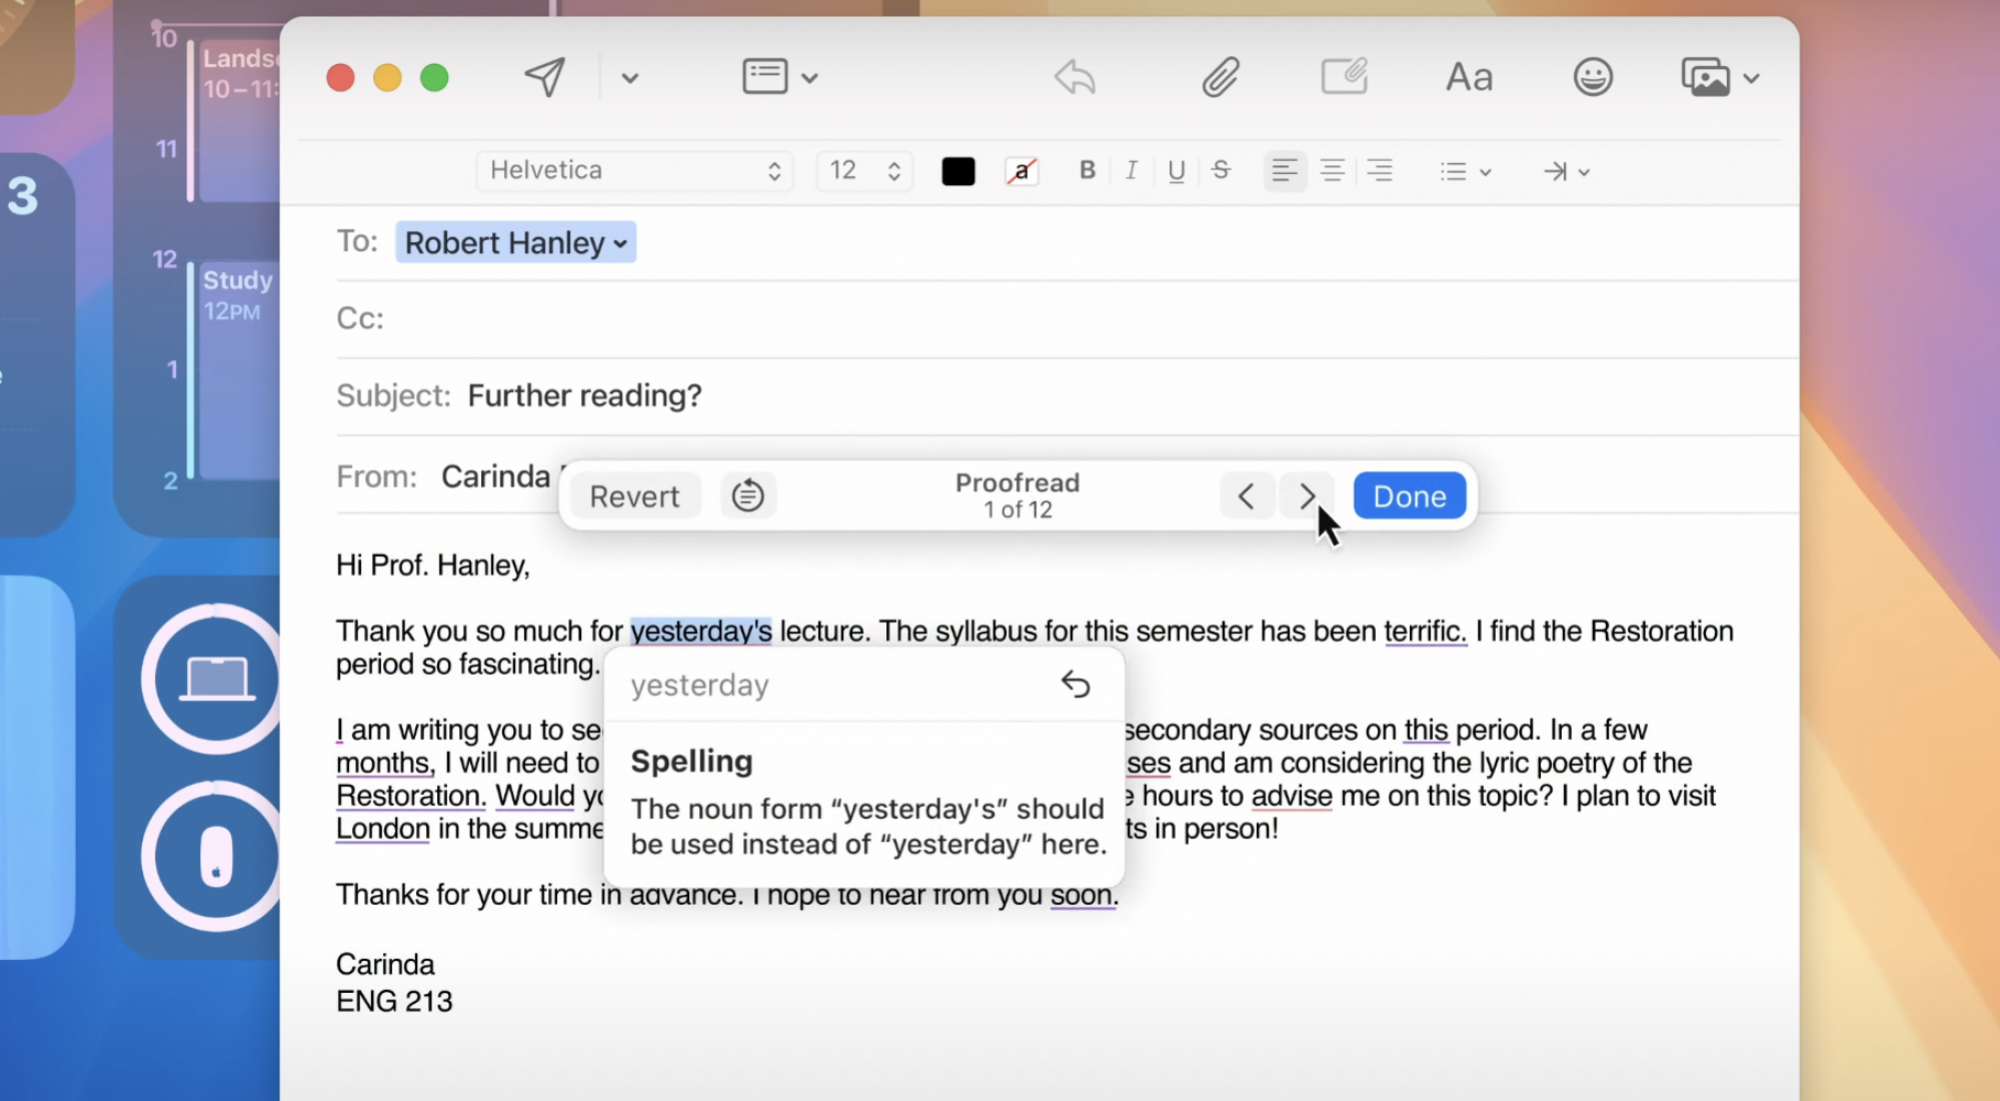Click the Send message paper plane icon
This screenshot has height=1101, width=2000.
(545, 76)
